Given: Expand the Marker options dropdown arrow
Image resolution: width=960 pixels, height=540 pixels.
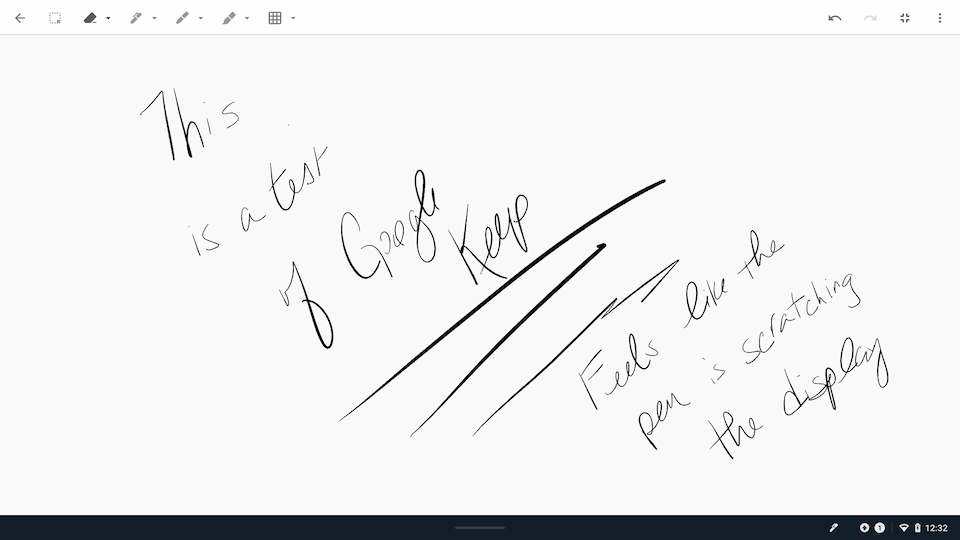Looking at the screenshot, I should point(201,18).
